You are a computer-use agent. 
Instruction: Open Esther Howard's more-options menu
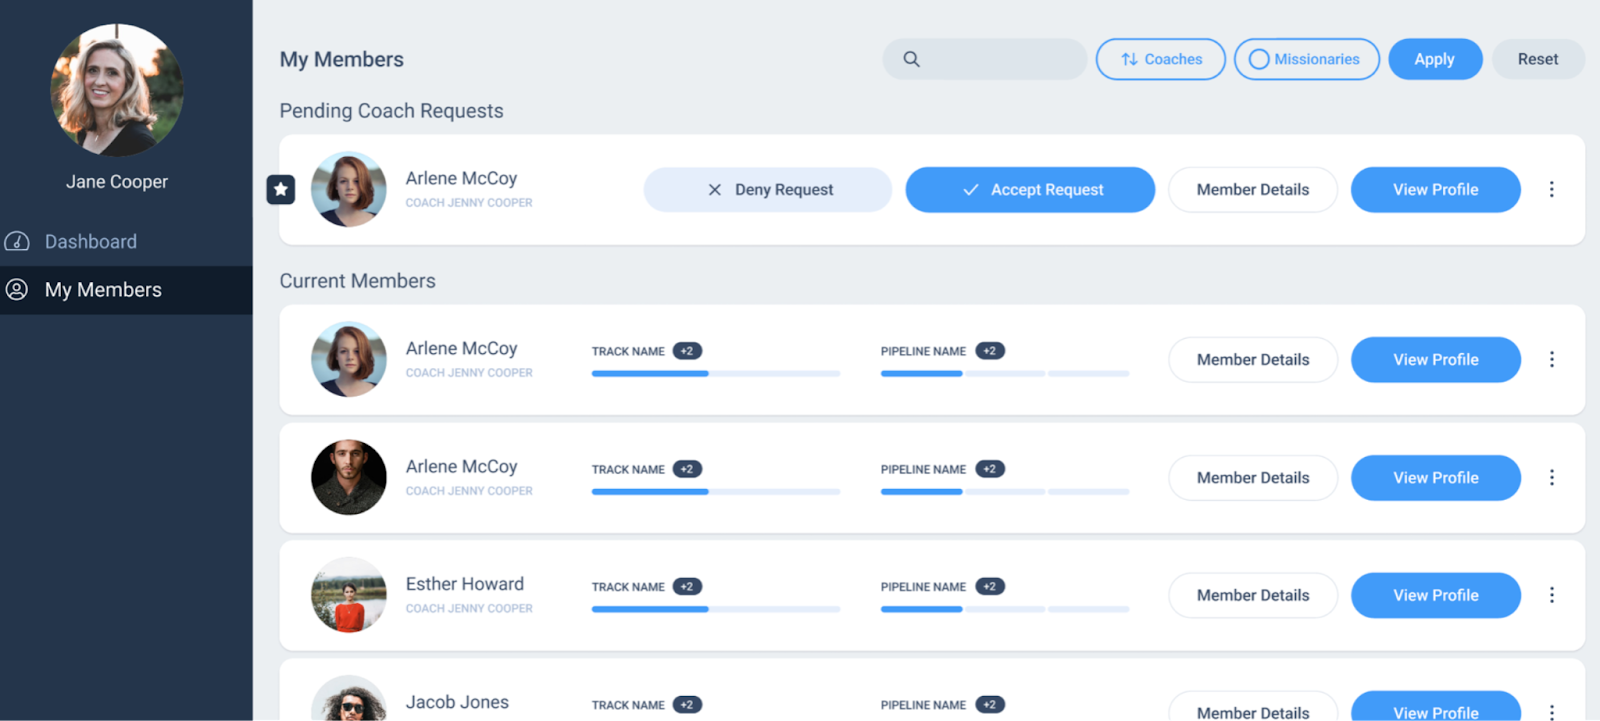click(1552, 595)
